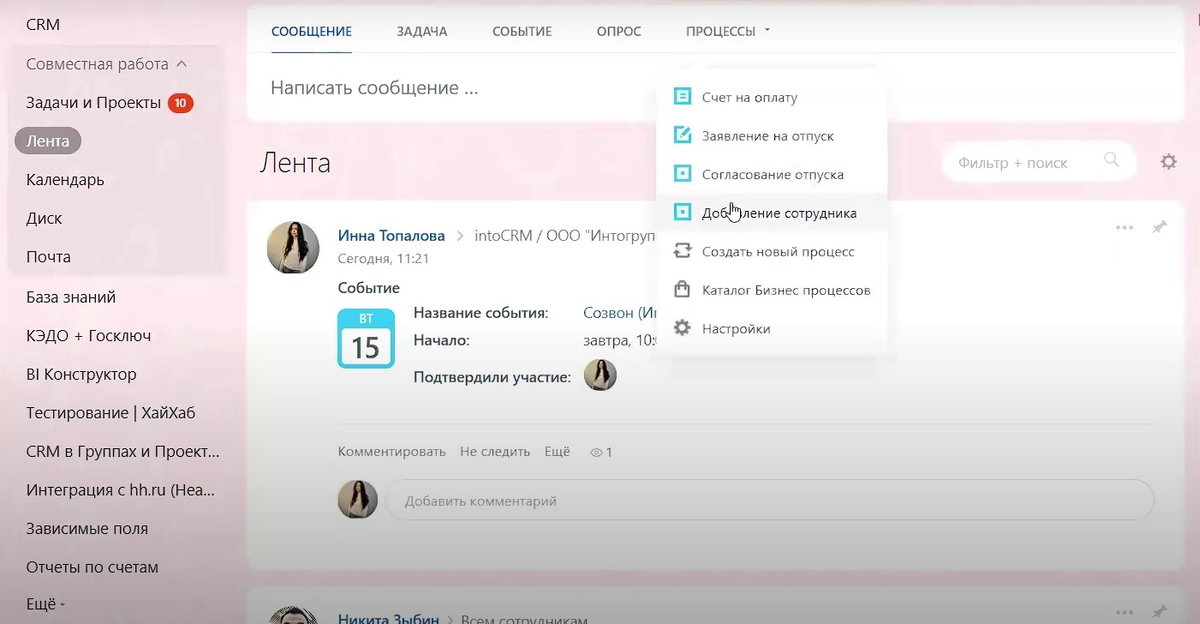
Task: Click the Добавление сотрудника process icon
Action: pos(682,212)
